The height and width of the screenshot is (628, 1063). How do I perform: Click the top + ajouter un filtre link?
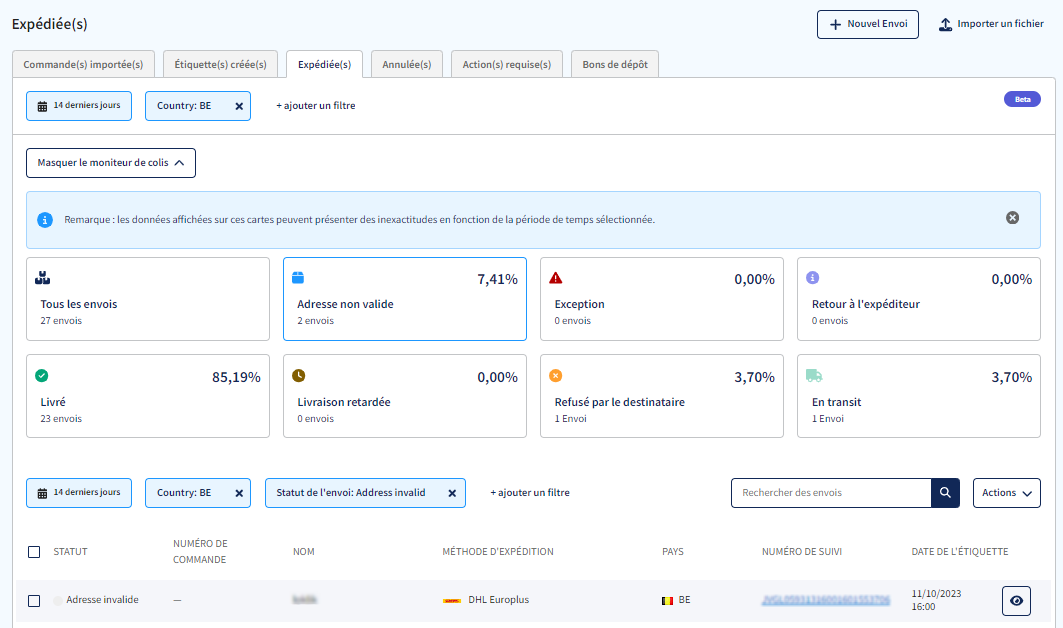click(x=316, y=106)
